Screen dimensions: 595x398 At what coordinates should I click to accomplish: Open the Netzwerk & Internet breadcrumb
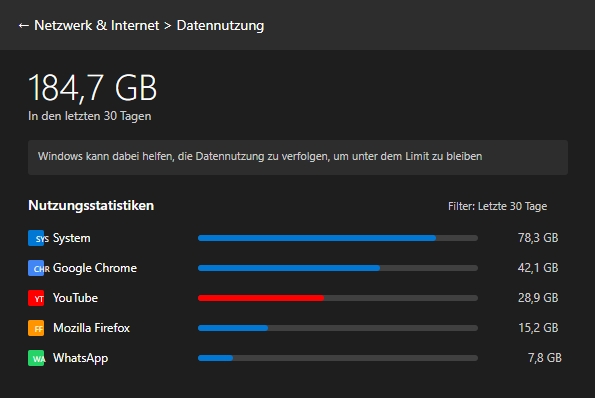97,25
